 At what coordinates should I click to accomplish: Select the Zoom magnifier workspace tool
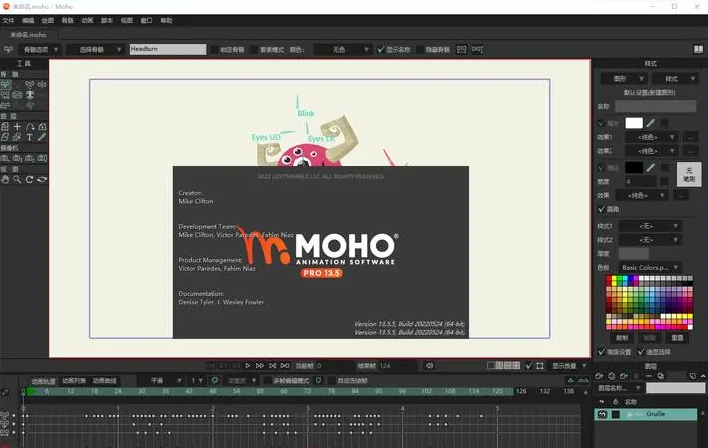pos(17,179)
